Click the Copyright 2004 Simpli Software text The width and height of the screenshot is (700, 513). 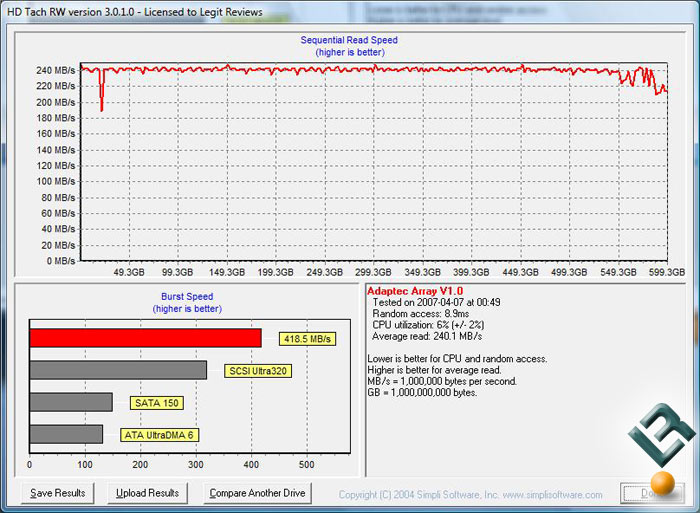[x=419, y=495]
